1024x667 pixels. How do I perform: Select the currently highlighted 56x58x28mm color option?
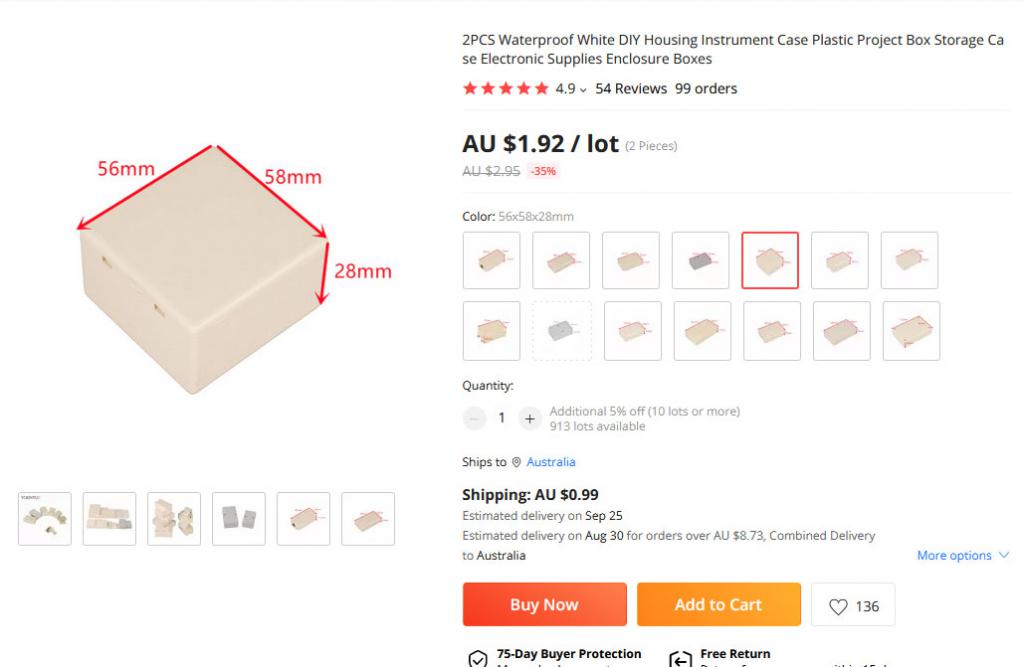click(769, 260)
